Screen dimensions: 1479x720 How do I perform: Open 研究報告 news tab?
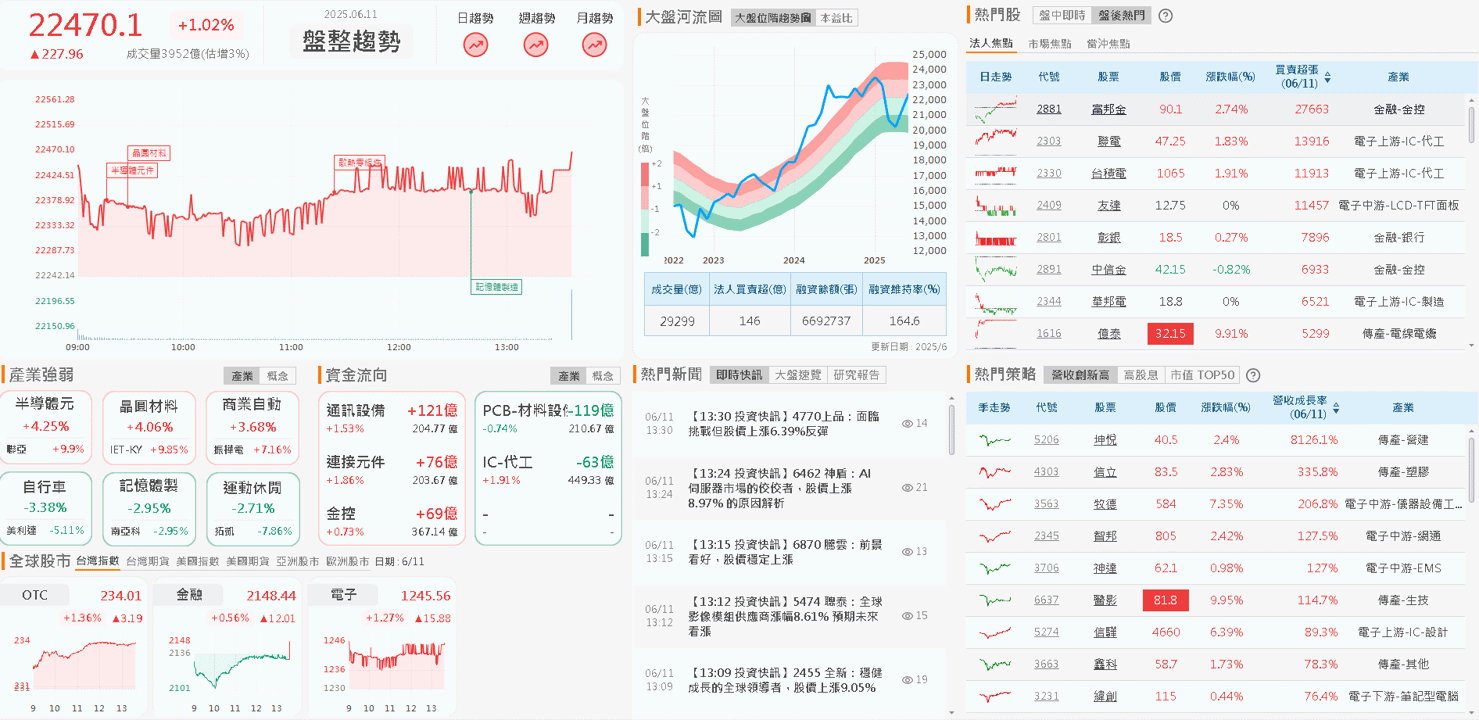[x=857, y=375]
